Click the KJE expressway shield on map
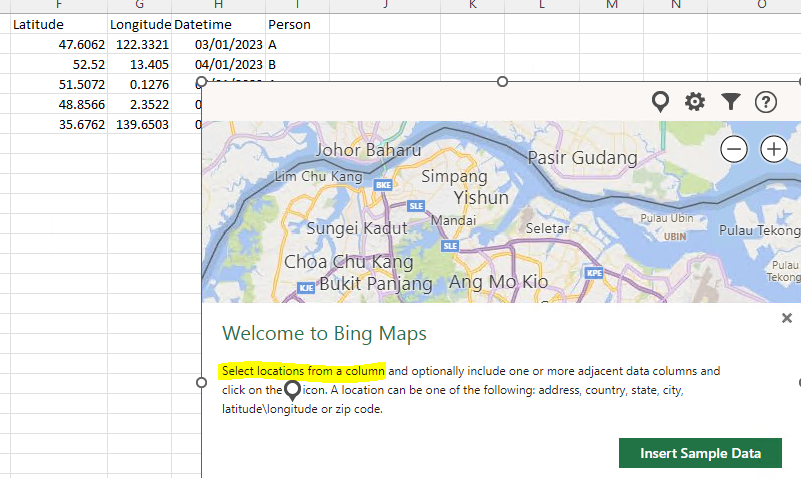801x478 pixels. pos(306,288)
